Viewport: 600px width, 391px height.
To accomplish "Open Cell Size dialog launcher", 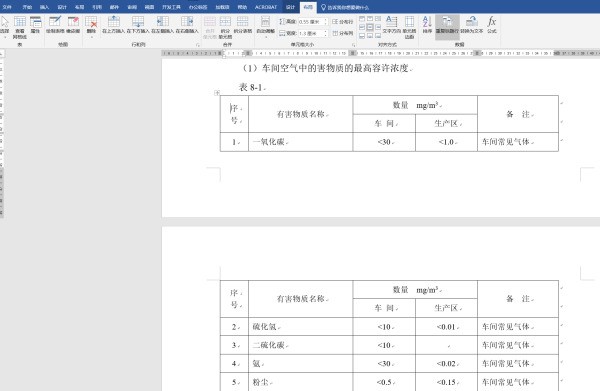I will (x=353, y=45).
